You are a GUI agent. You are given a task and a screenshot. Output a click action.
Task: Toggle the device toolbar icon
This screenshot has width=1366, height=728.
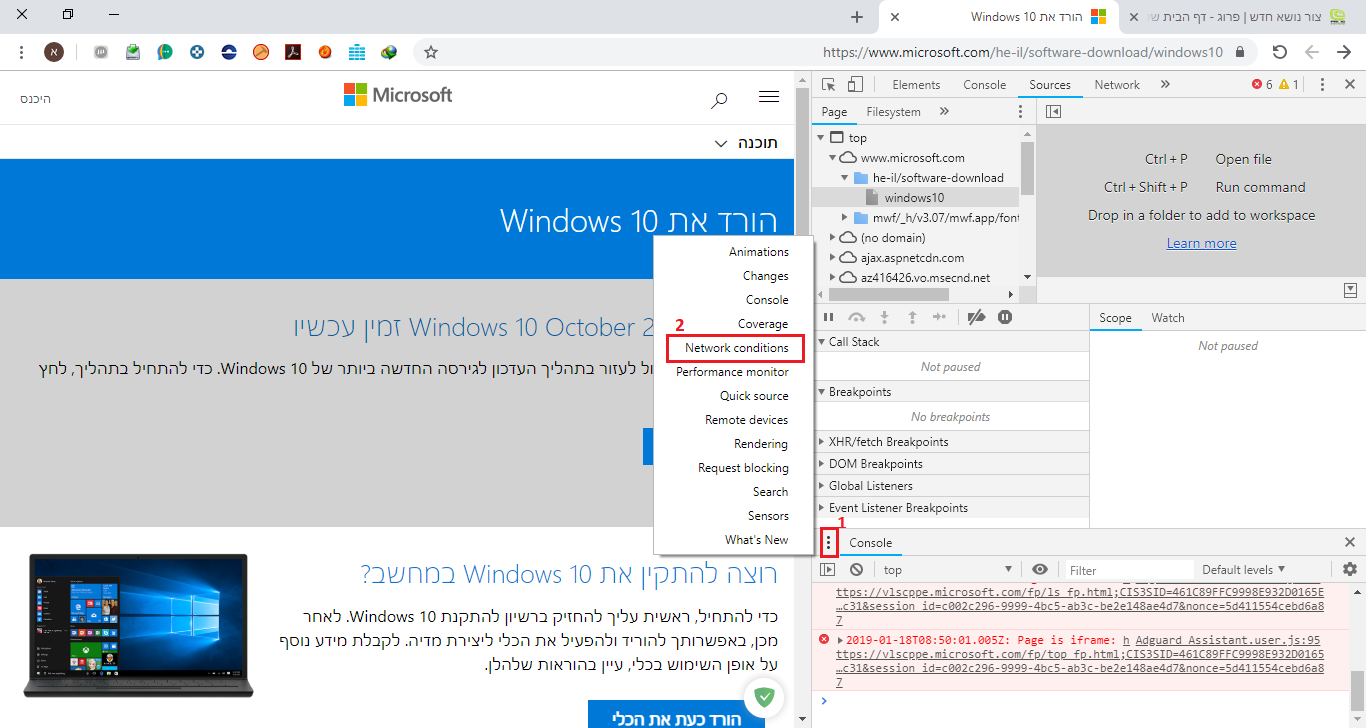[855, 85]
